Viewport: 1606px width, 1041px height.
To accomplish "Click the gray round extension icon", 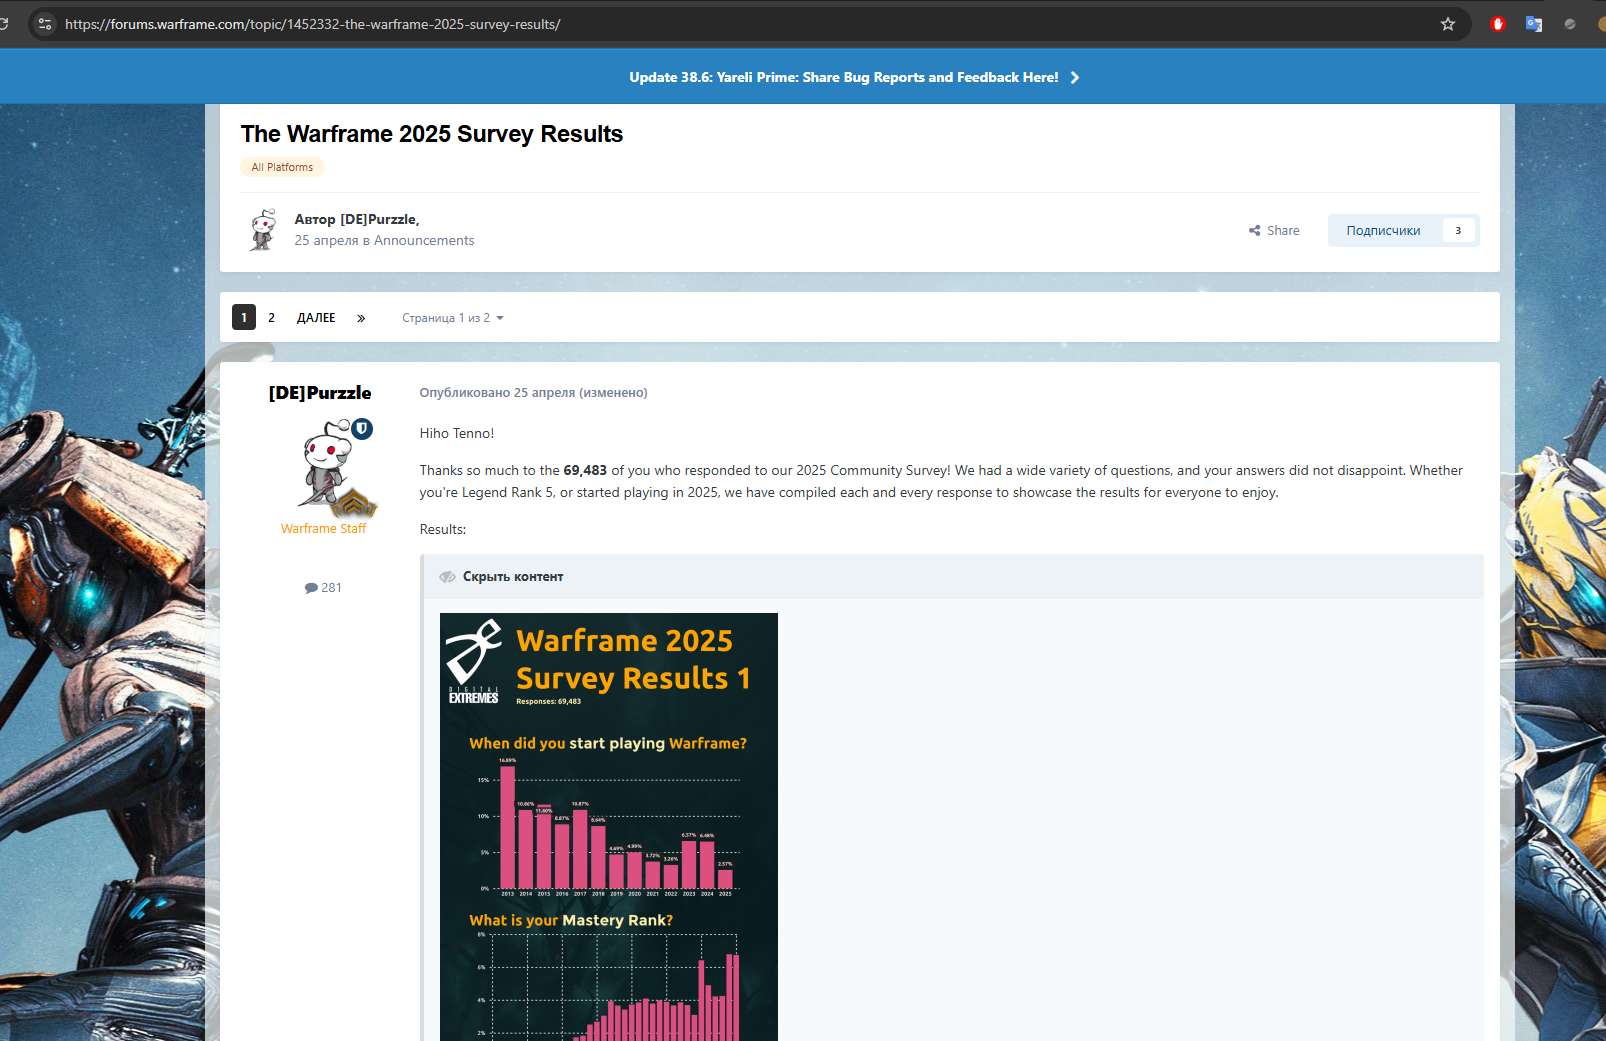I will tap(1570, 24).
